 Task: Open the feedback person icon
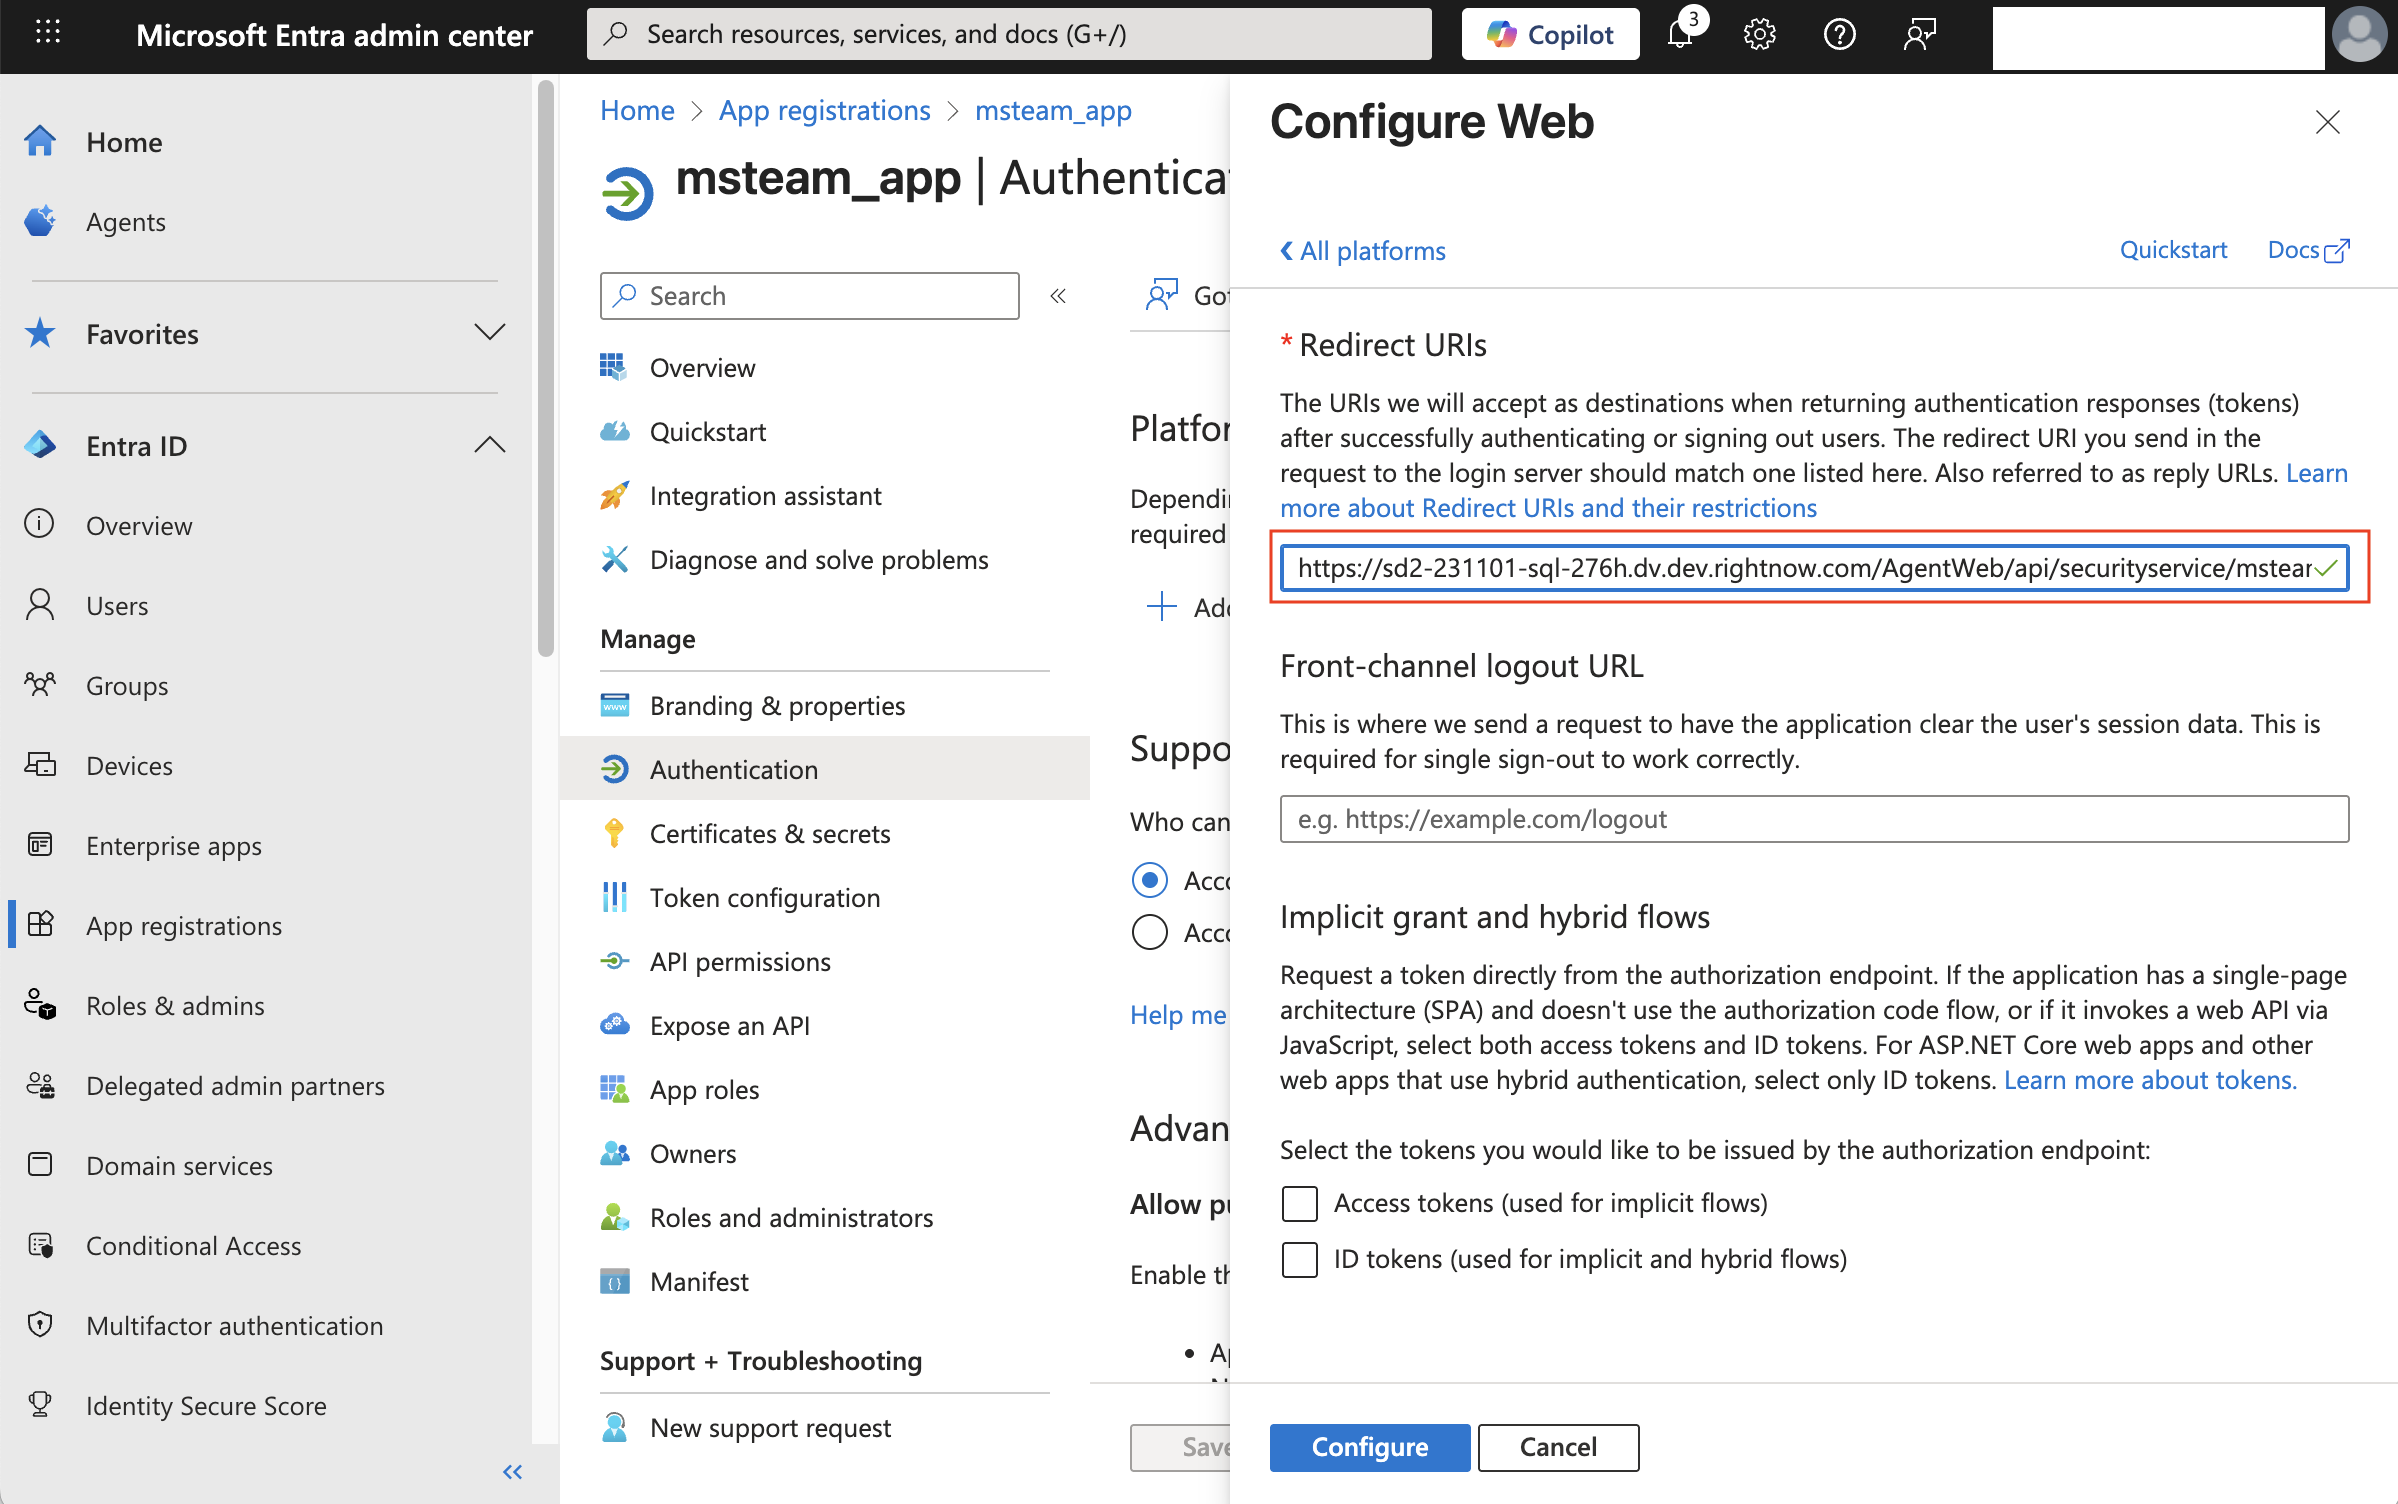[1919, 35]
